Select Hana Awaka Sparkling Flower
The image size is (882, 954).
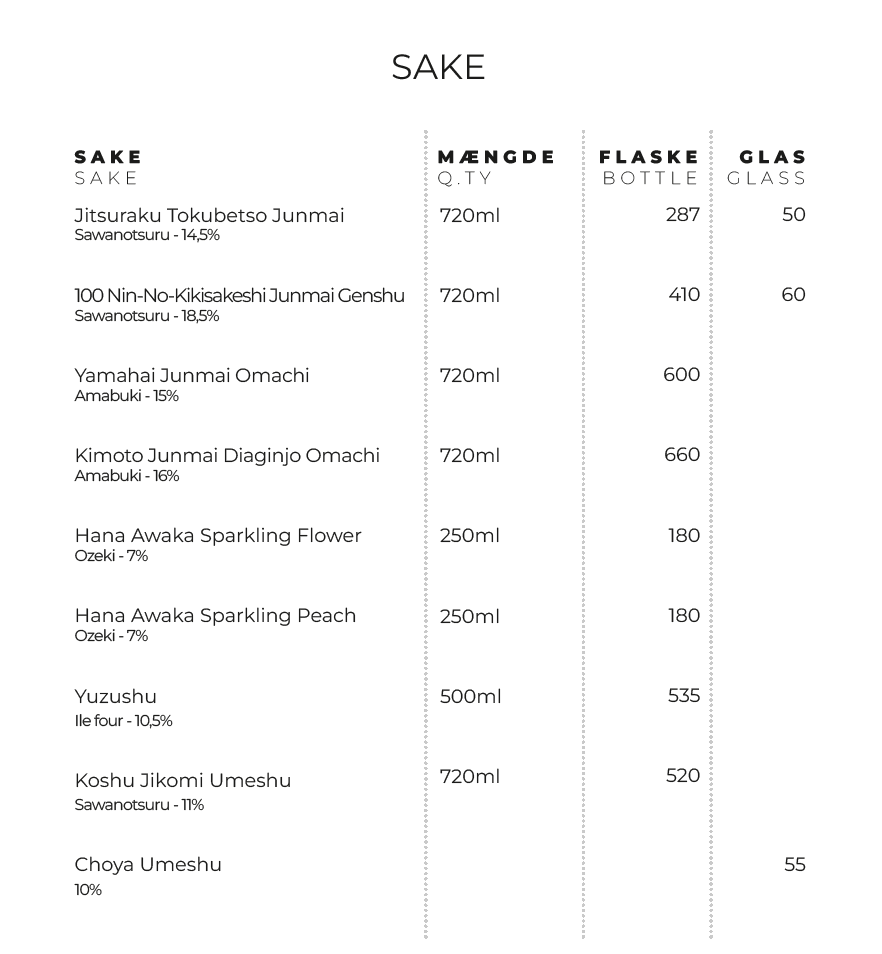(218, 536)
